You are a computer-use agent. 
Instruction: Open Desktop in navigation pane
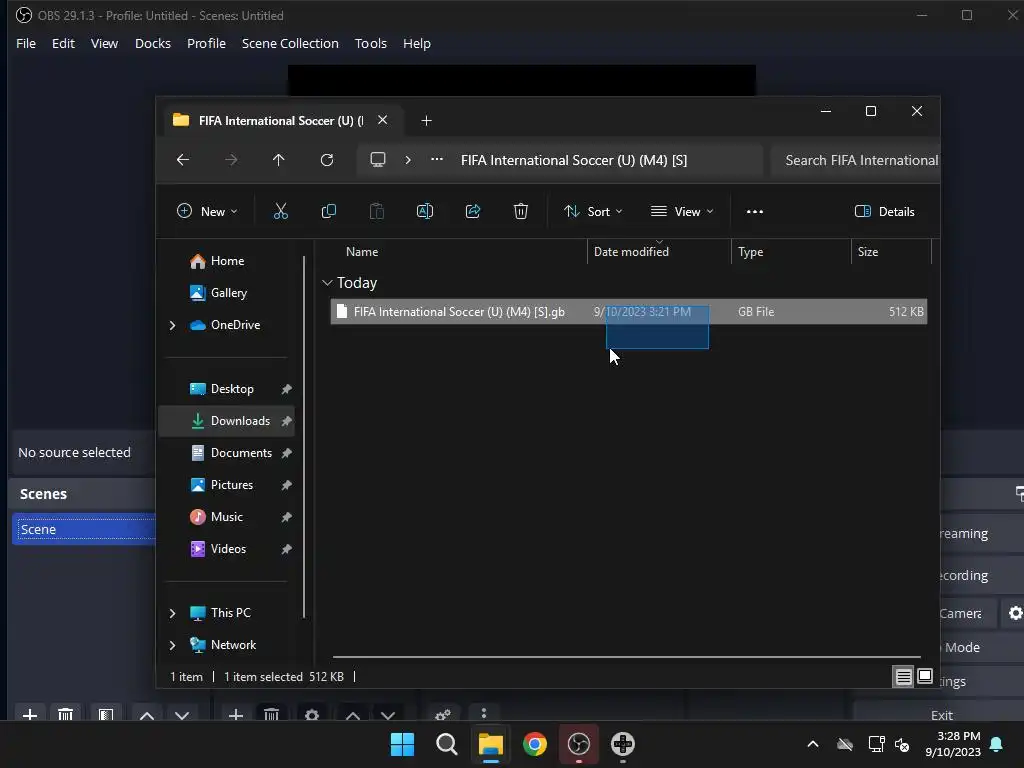(x=227, y=389)
